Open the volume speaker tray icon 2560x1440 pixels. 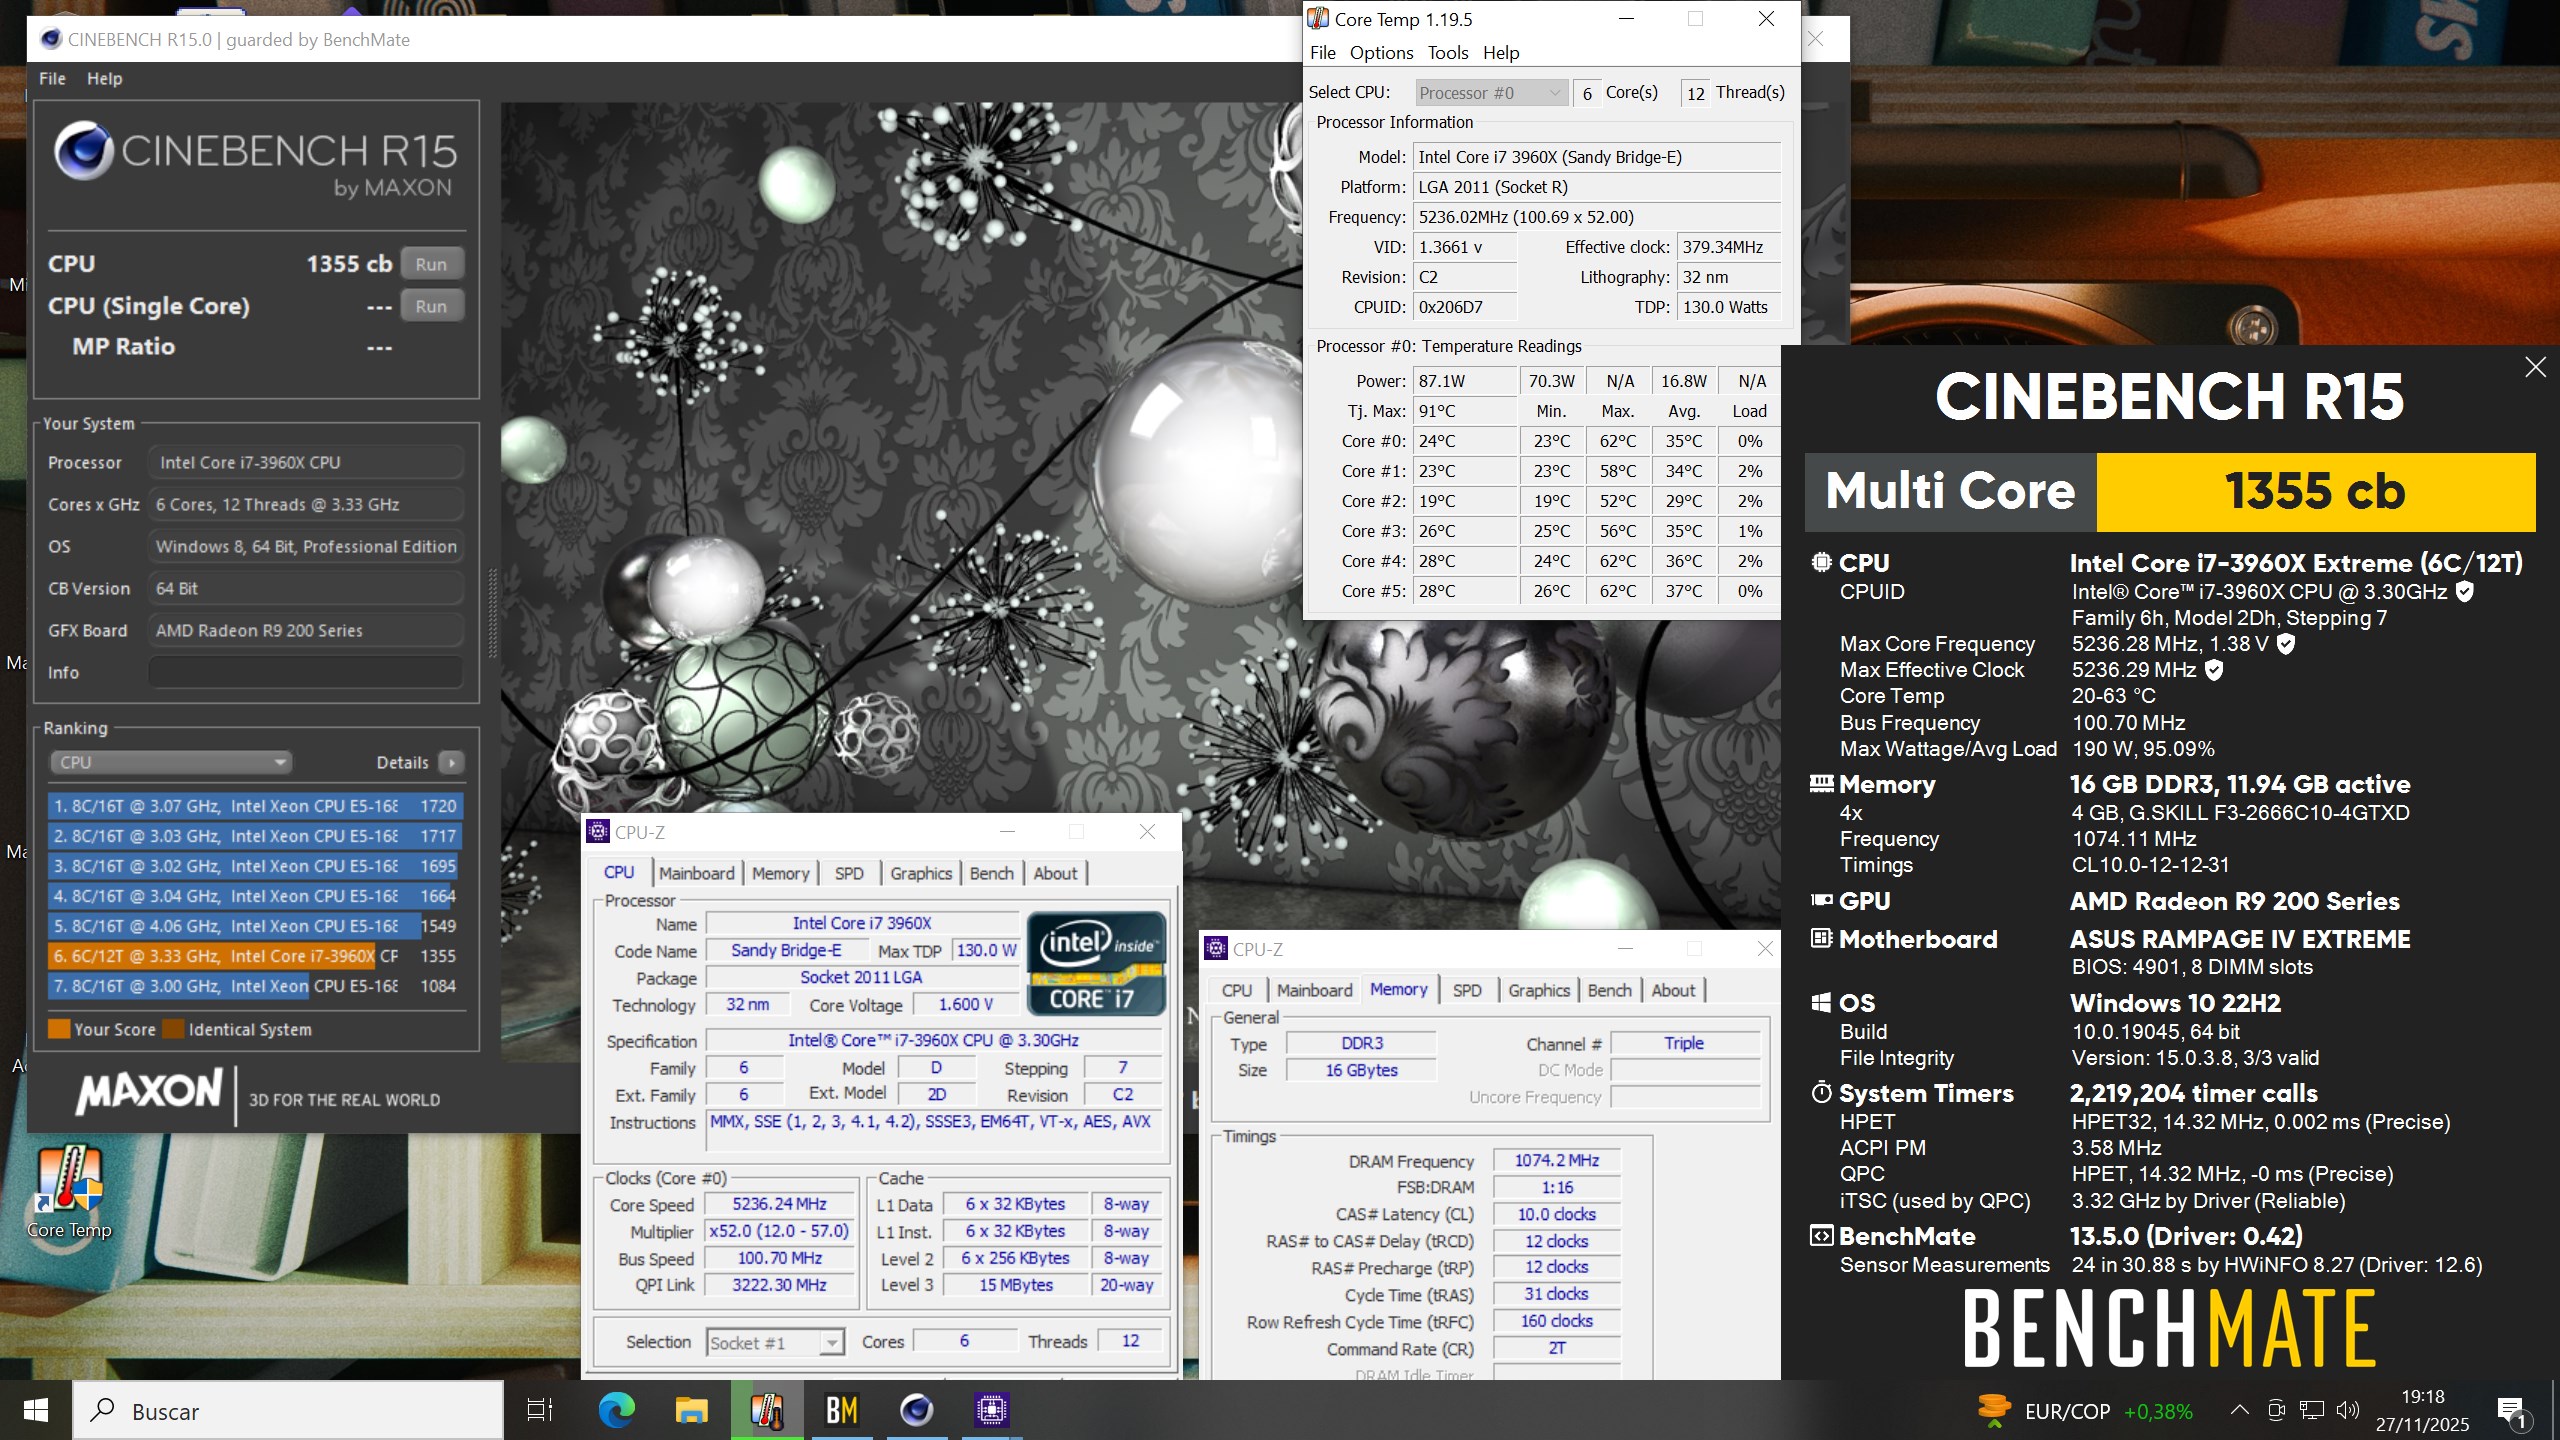2346,1411
